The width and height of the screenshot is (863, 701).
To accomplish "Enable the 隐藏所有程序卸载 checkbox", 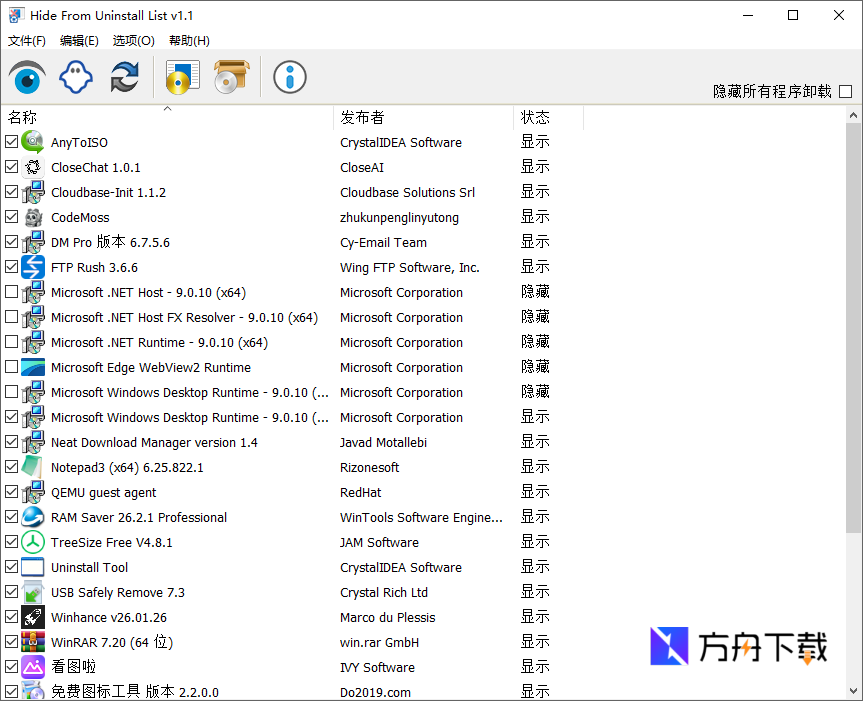I will point(845,90).
